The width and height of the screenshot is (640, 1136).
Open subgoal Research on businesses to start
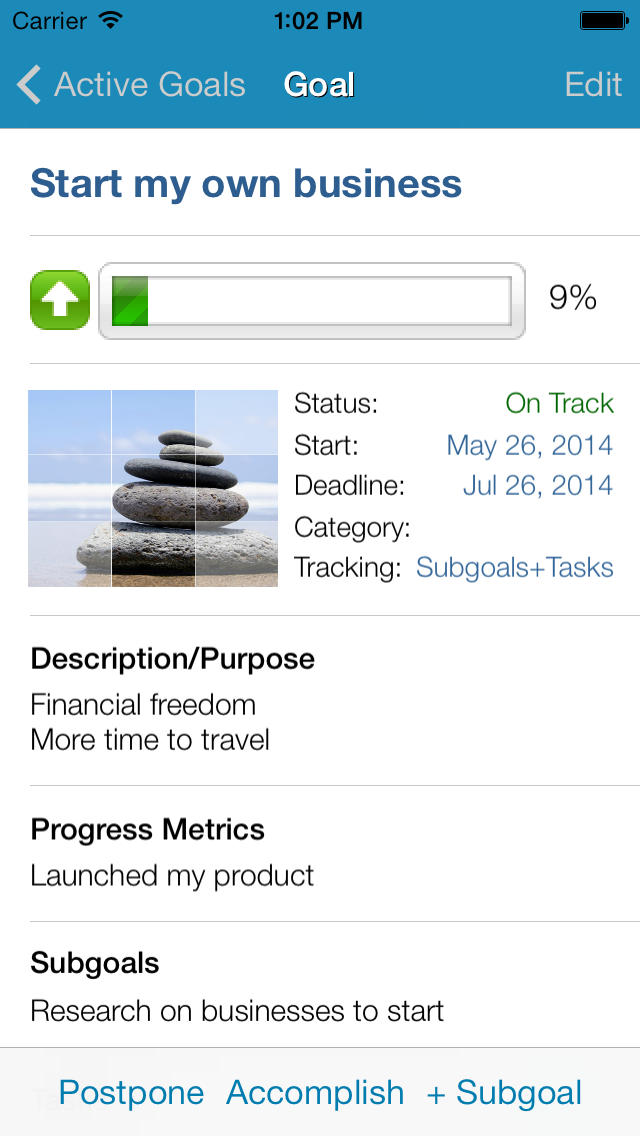pos(237,1011)
